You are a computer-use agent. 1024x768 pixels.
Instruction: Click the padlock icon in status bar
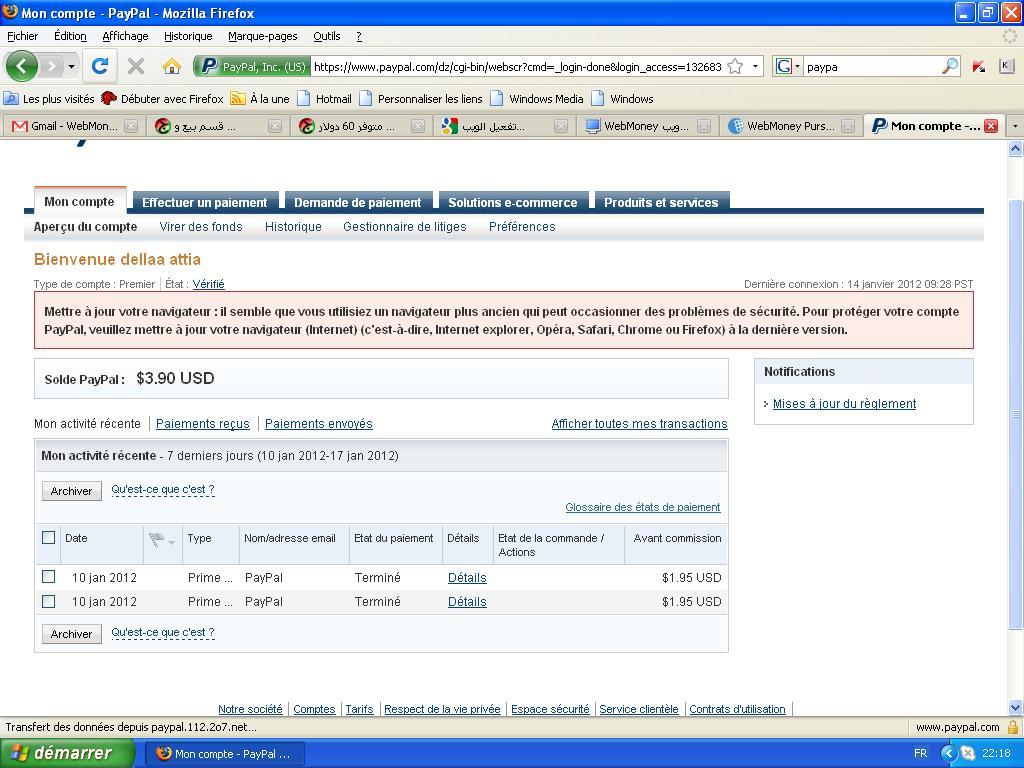point(1013,727)
